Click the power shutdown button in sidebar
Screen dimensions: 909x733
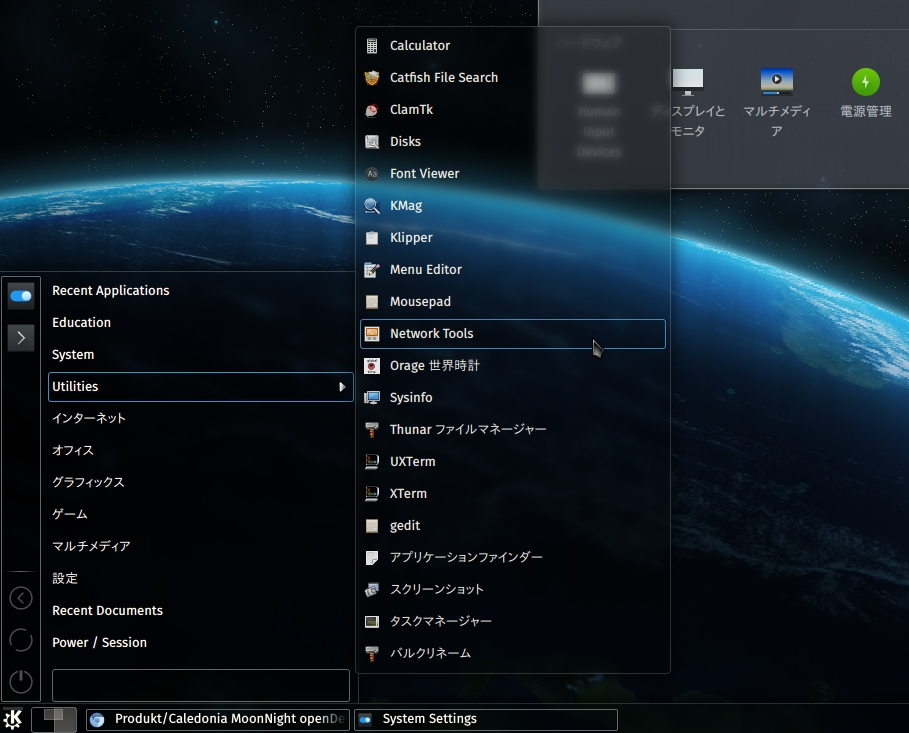tap(21, 682)
